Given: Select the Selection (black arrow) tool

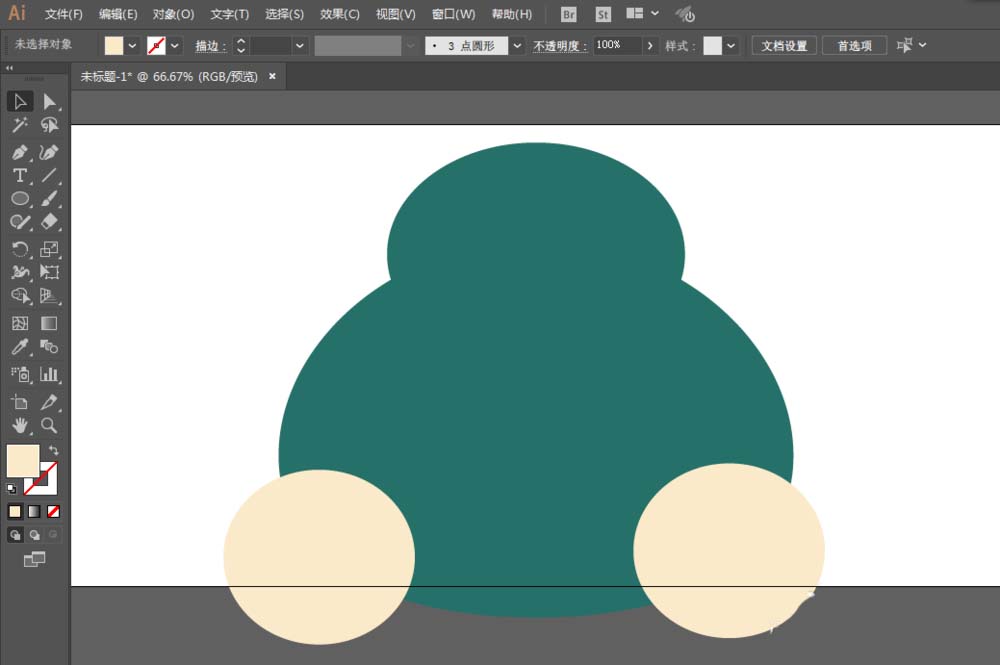Looking at the screenshot, I should [20, 101].
